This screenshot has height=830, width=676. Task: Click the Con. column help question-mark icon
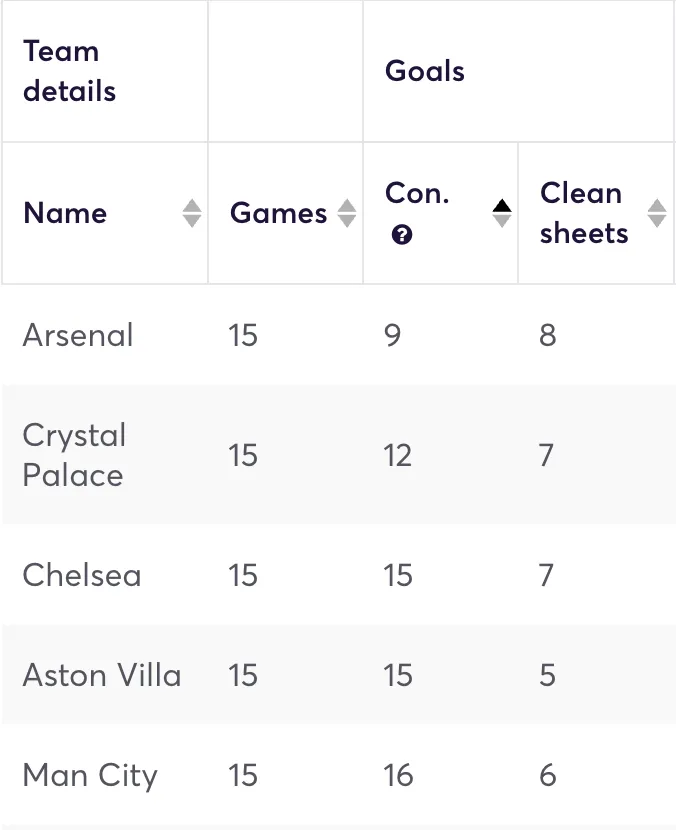[x=402, y=233]
